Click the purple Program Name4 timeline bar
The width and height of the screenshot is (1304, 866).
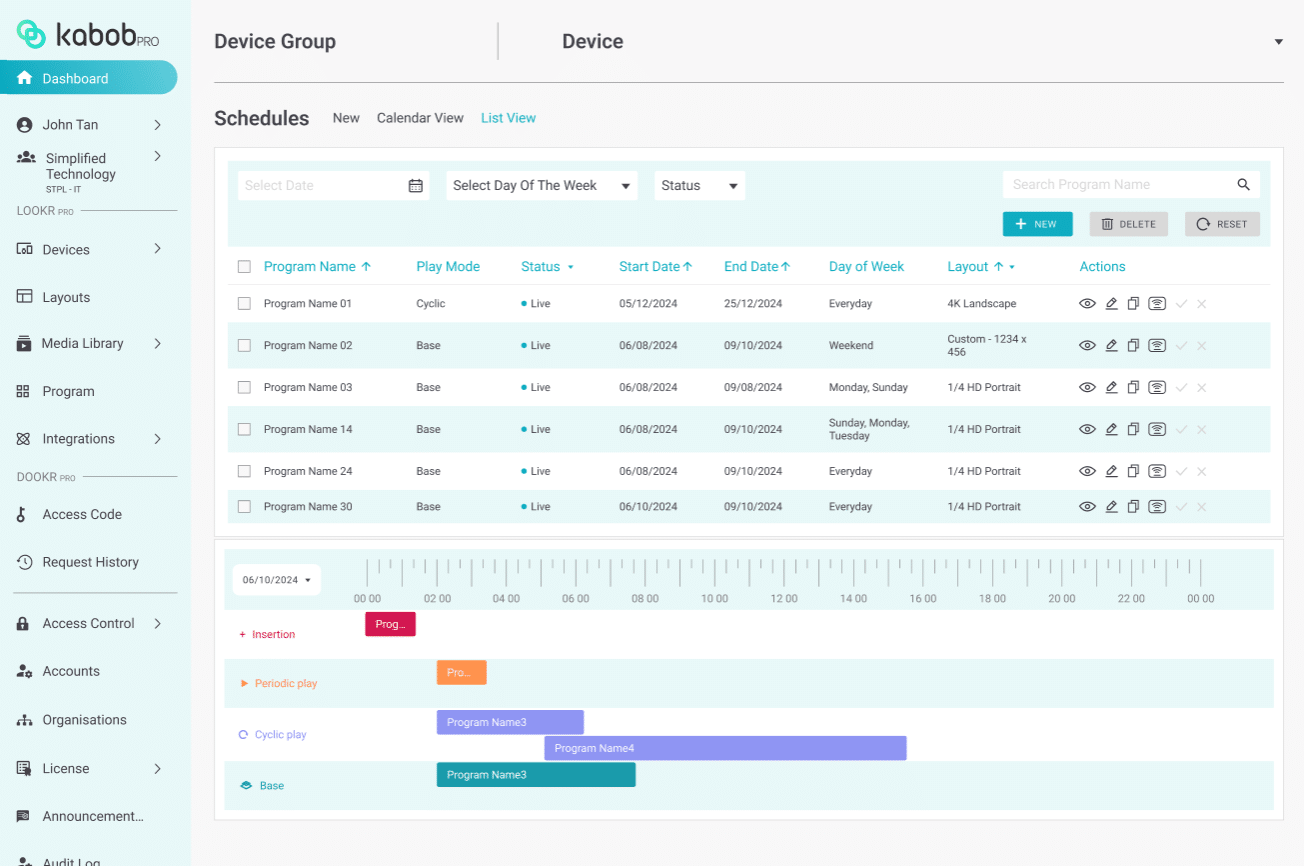click(725, 748)
